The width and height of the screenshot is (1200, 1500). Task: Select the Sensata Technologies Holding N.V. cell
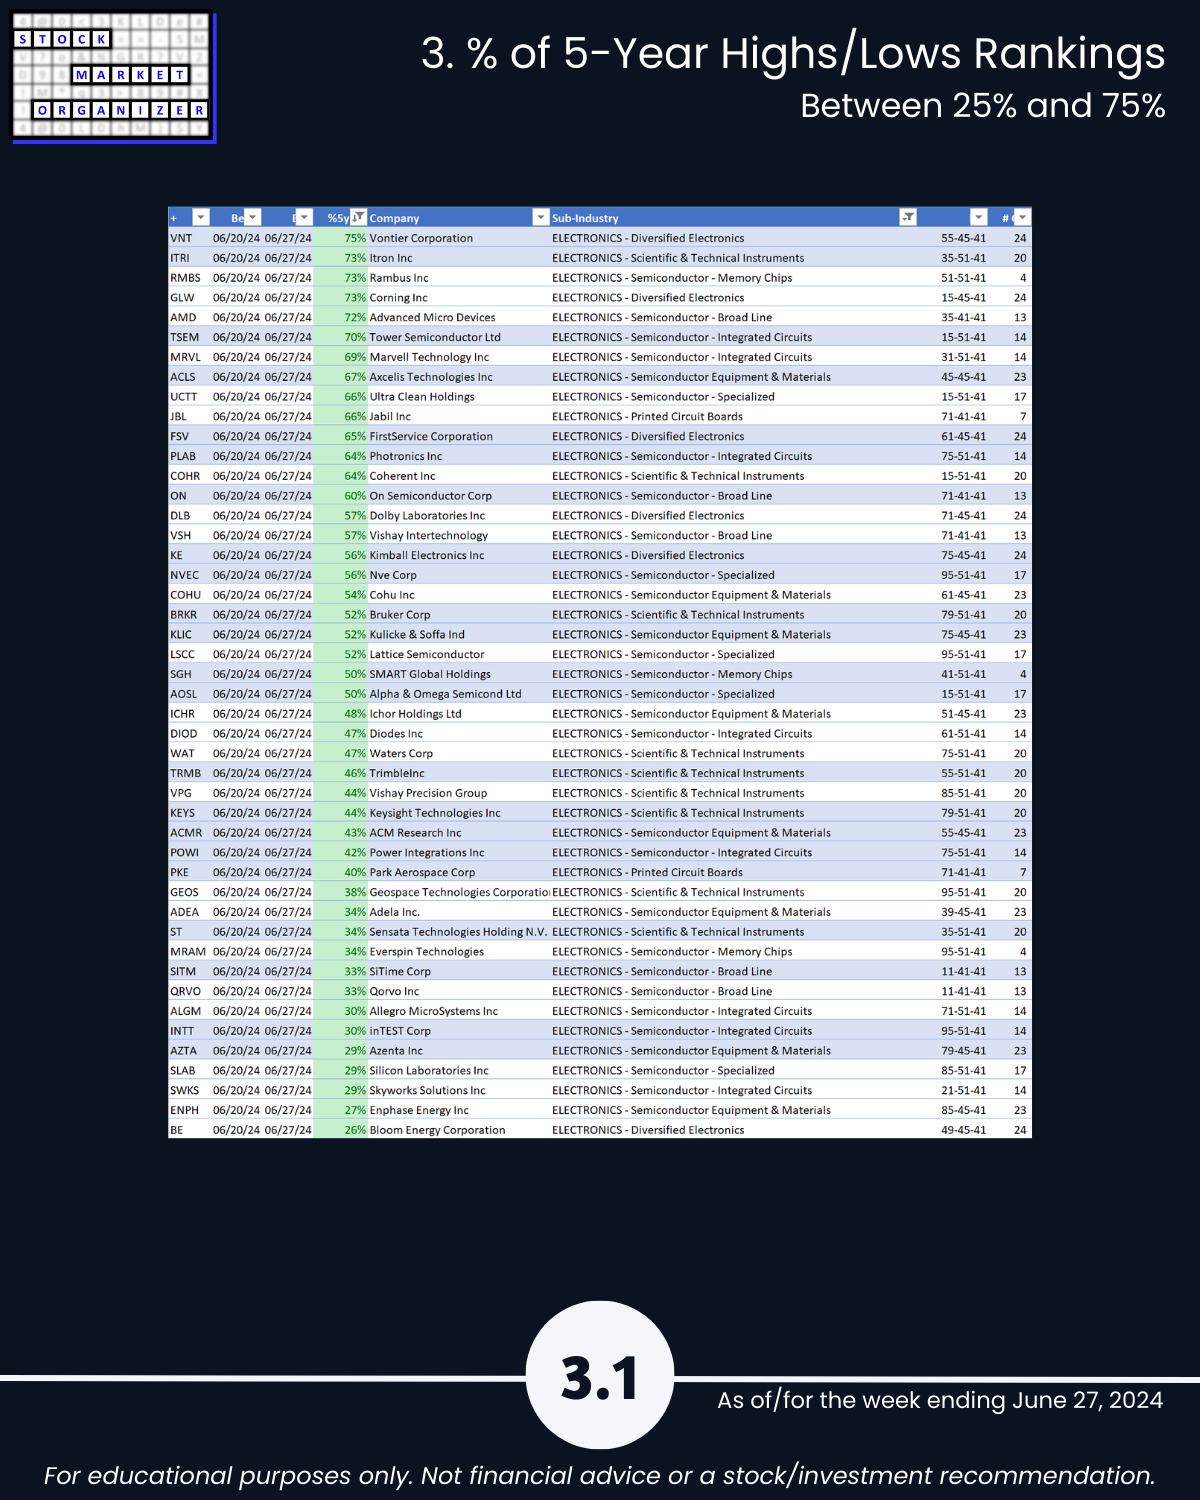coord(458,931)
